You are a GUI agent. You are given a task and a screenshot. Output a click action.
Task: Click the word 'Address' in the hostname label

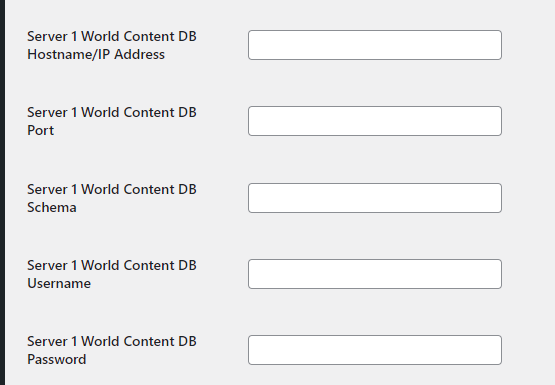[x=139, y=54]
